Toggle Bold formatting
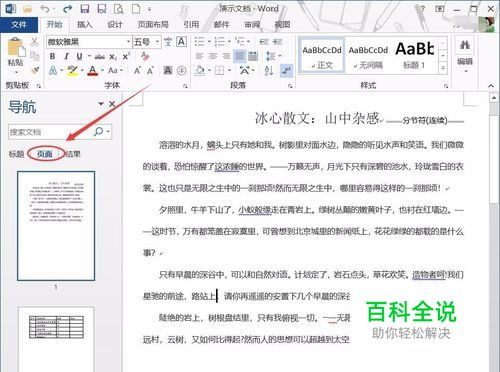Viewport: 500px width, 372px height. 52,56
